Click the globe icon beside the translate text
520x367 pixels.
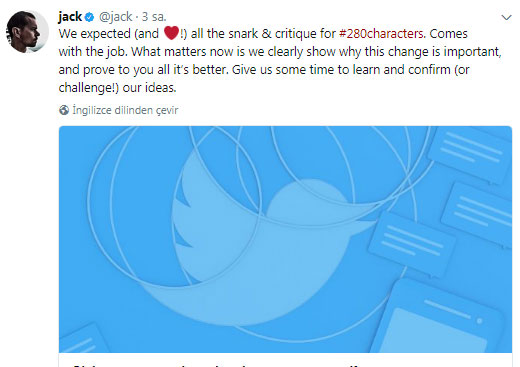[64, 110]
